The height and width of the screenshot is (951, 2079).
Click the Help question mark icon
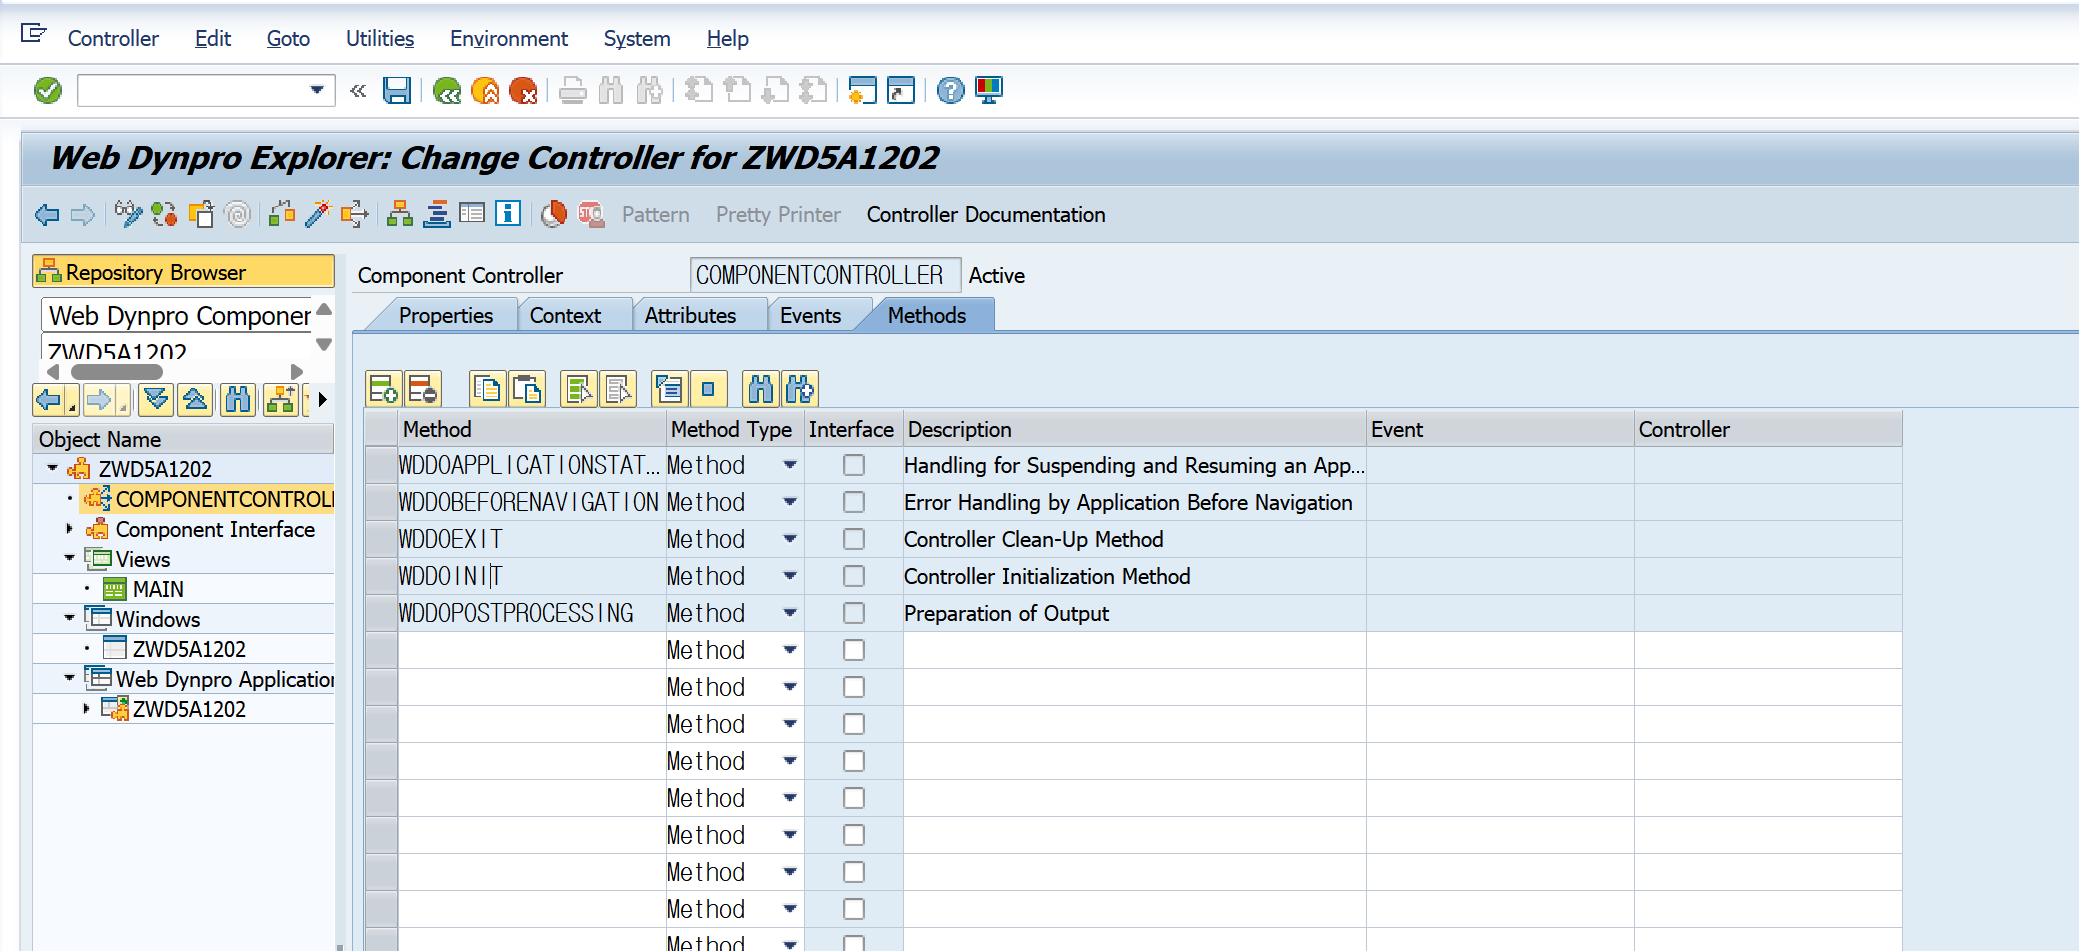(950, 91)
